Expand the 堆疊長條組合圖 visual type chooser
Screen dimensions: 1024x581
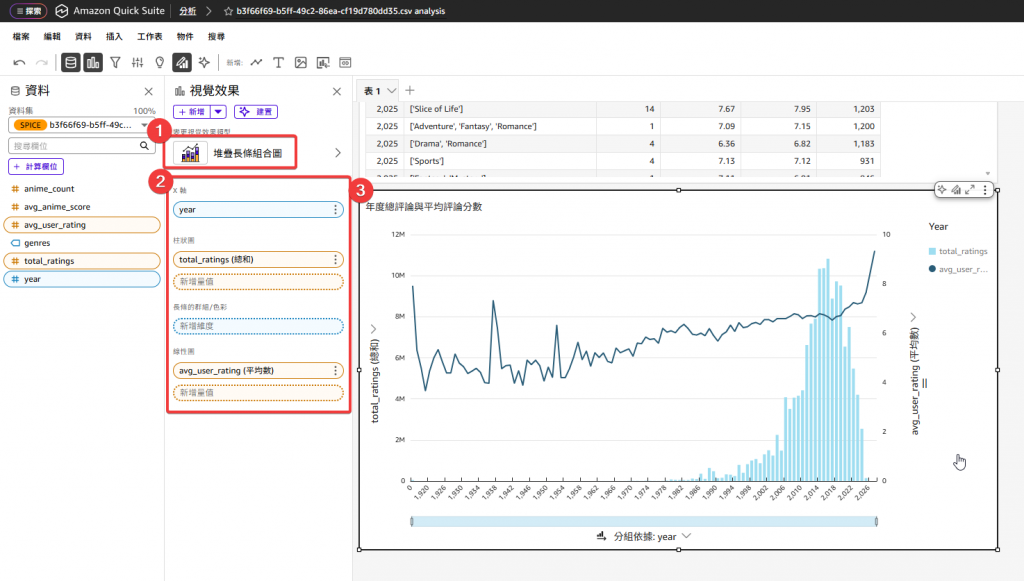(x=338, y=153)
